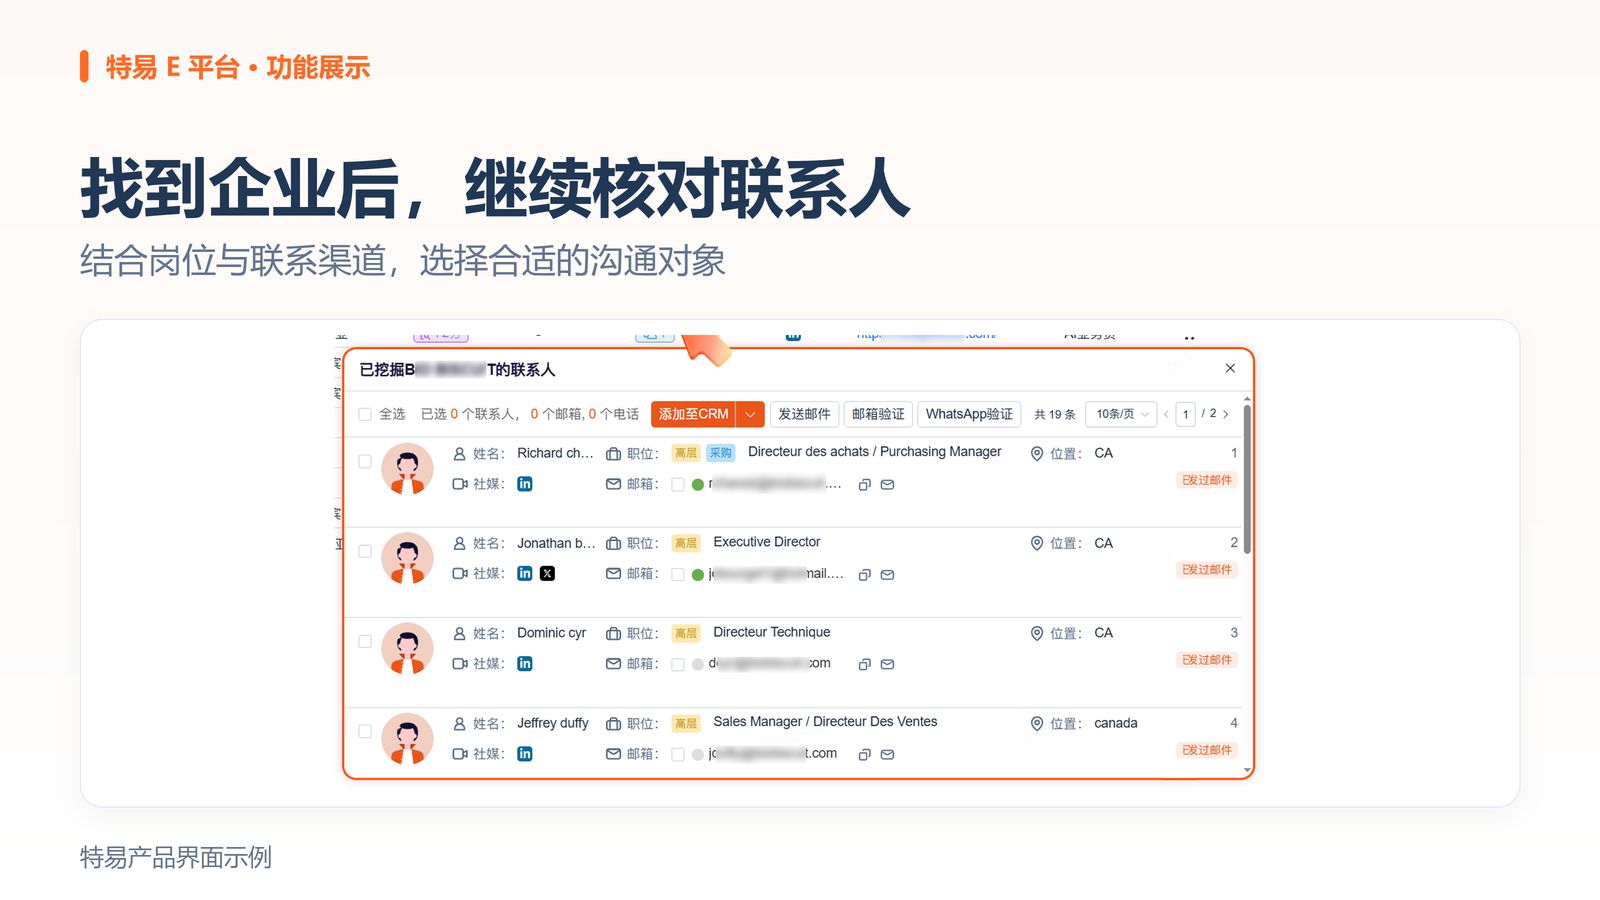Click 已发过邮件 tag in Richard ch... row
Image resolution: width=1600 pixels, height=900 pixels.
pos(1207,480)
